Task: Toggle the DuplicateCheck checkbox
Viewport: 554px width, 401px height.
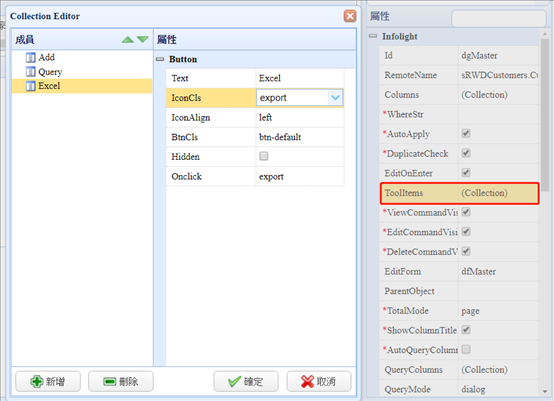Action: (466, 153)
